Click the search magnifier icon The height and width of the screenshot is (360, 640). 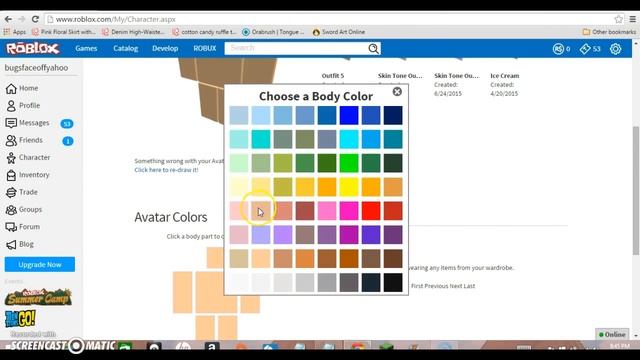point(373,49)
